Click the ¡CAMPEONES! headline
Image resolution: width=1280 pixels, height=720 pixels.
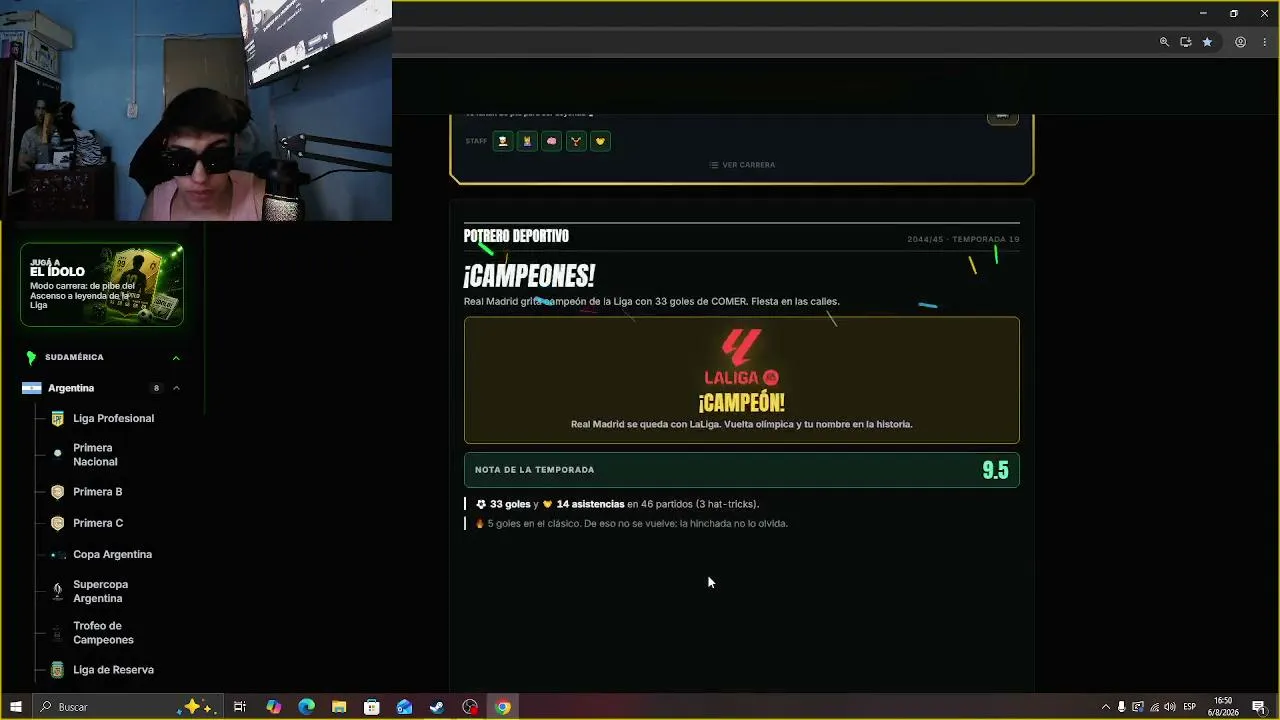click(529, 276)
